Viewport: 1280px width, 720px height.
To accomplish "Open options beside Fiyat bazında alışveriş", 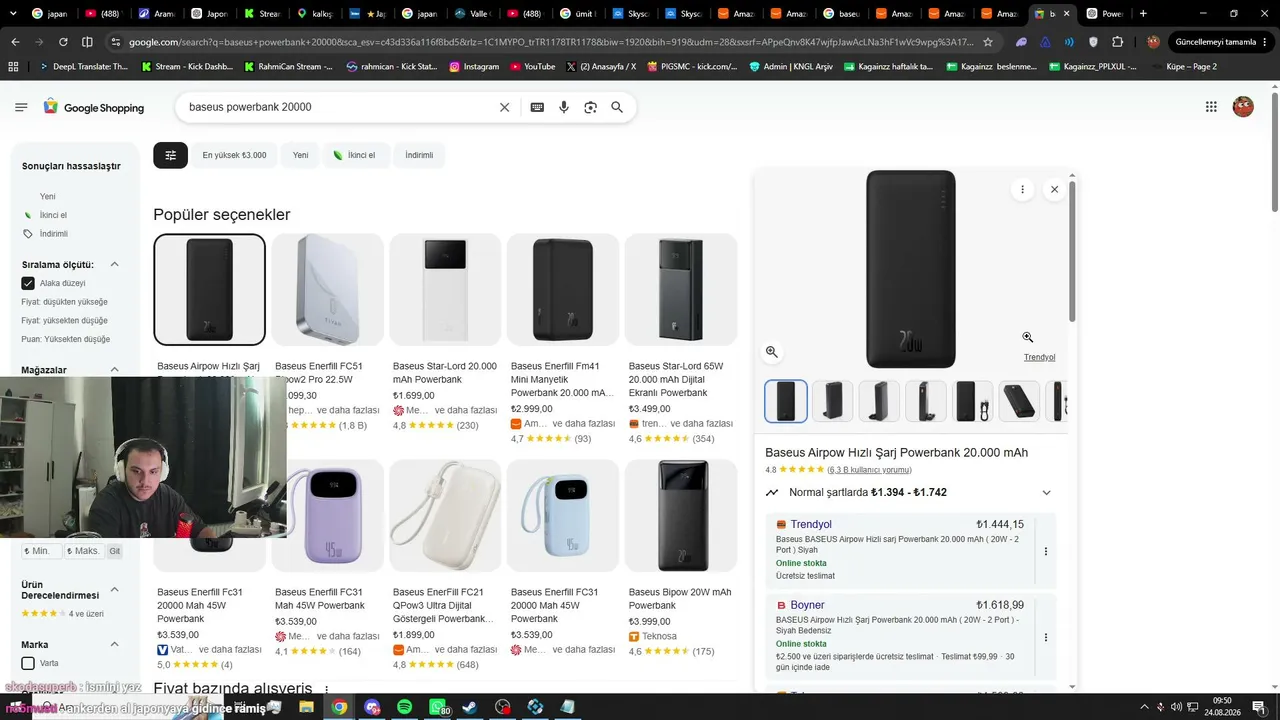I will pos(326,689).
